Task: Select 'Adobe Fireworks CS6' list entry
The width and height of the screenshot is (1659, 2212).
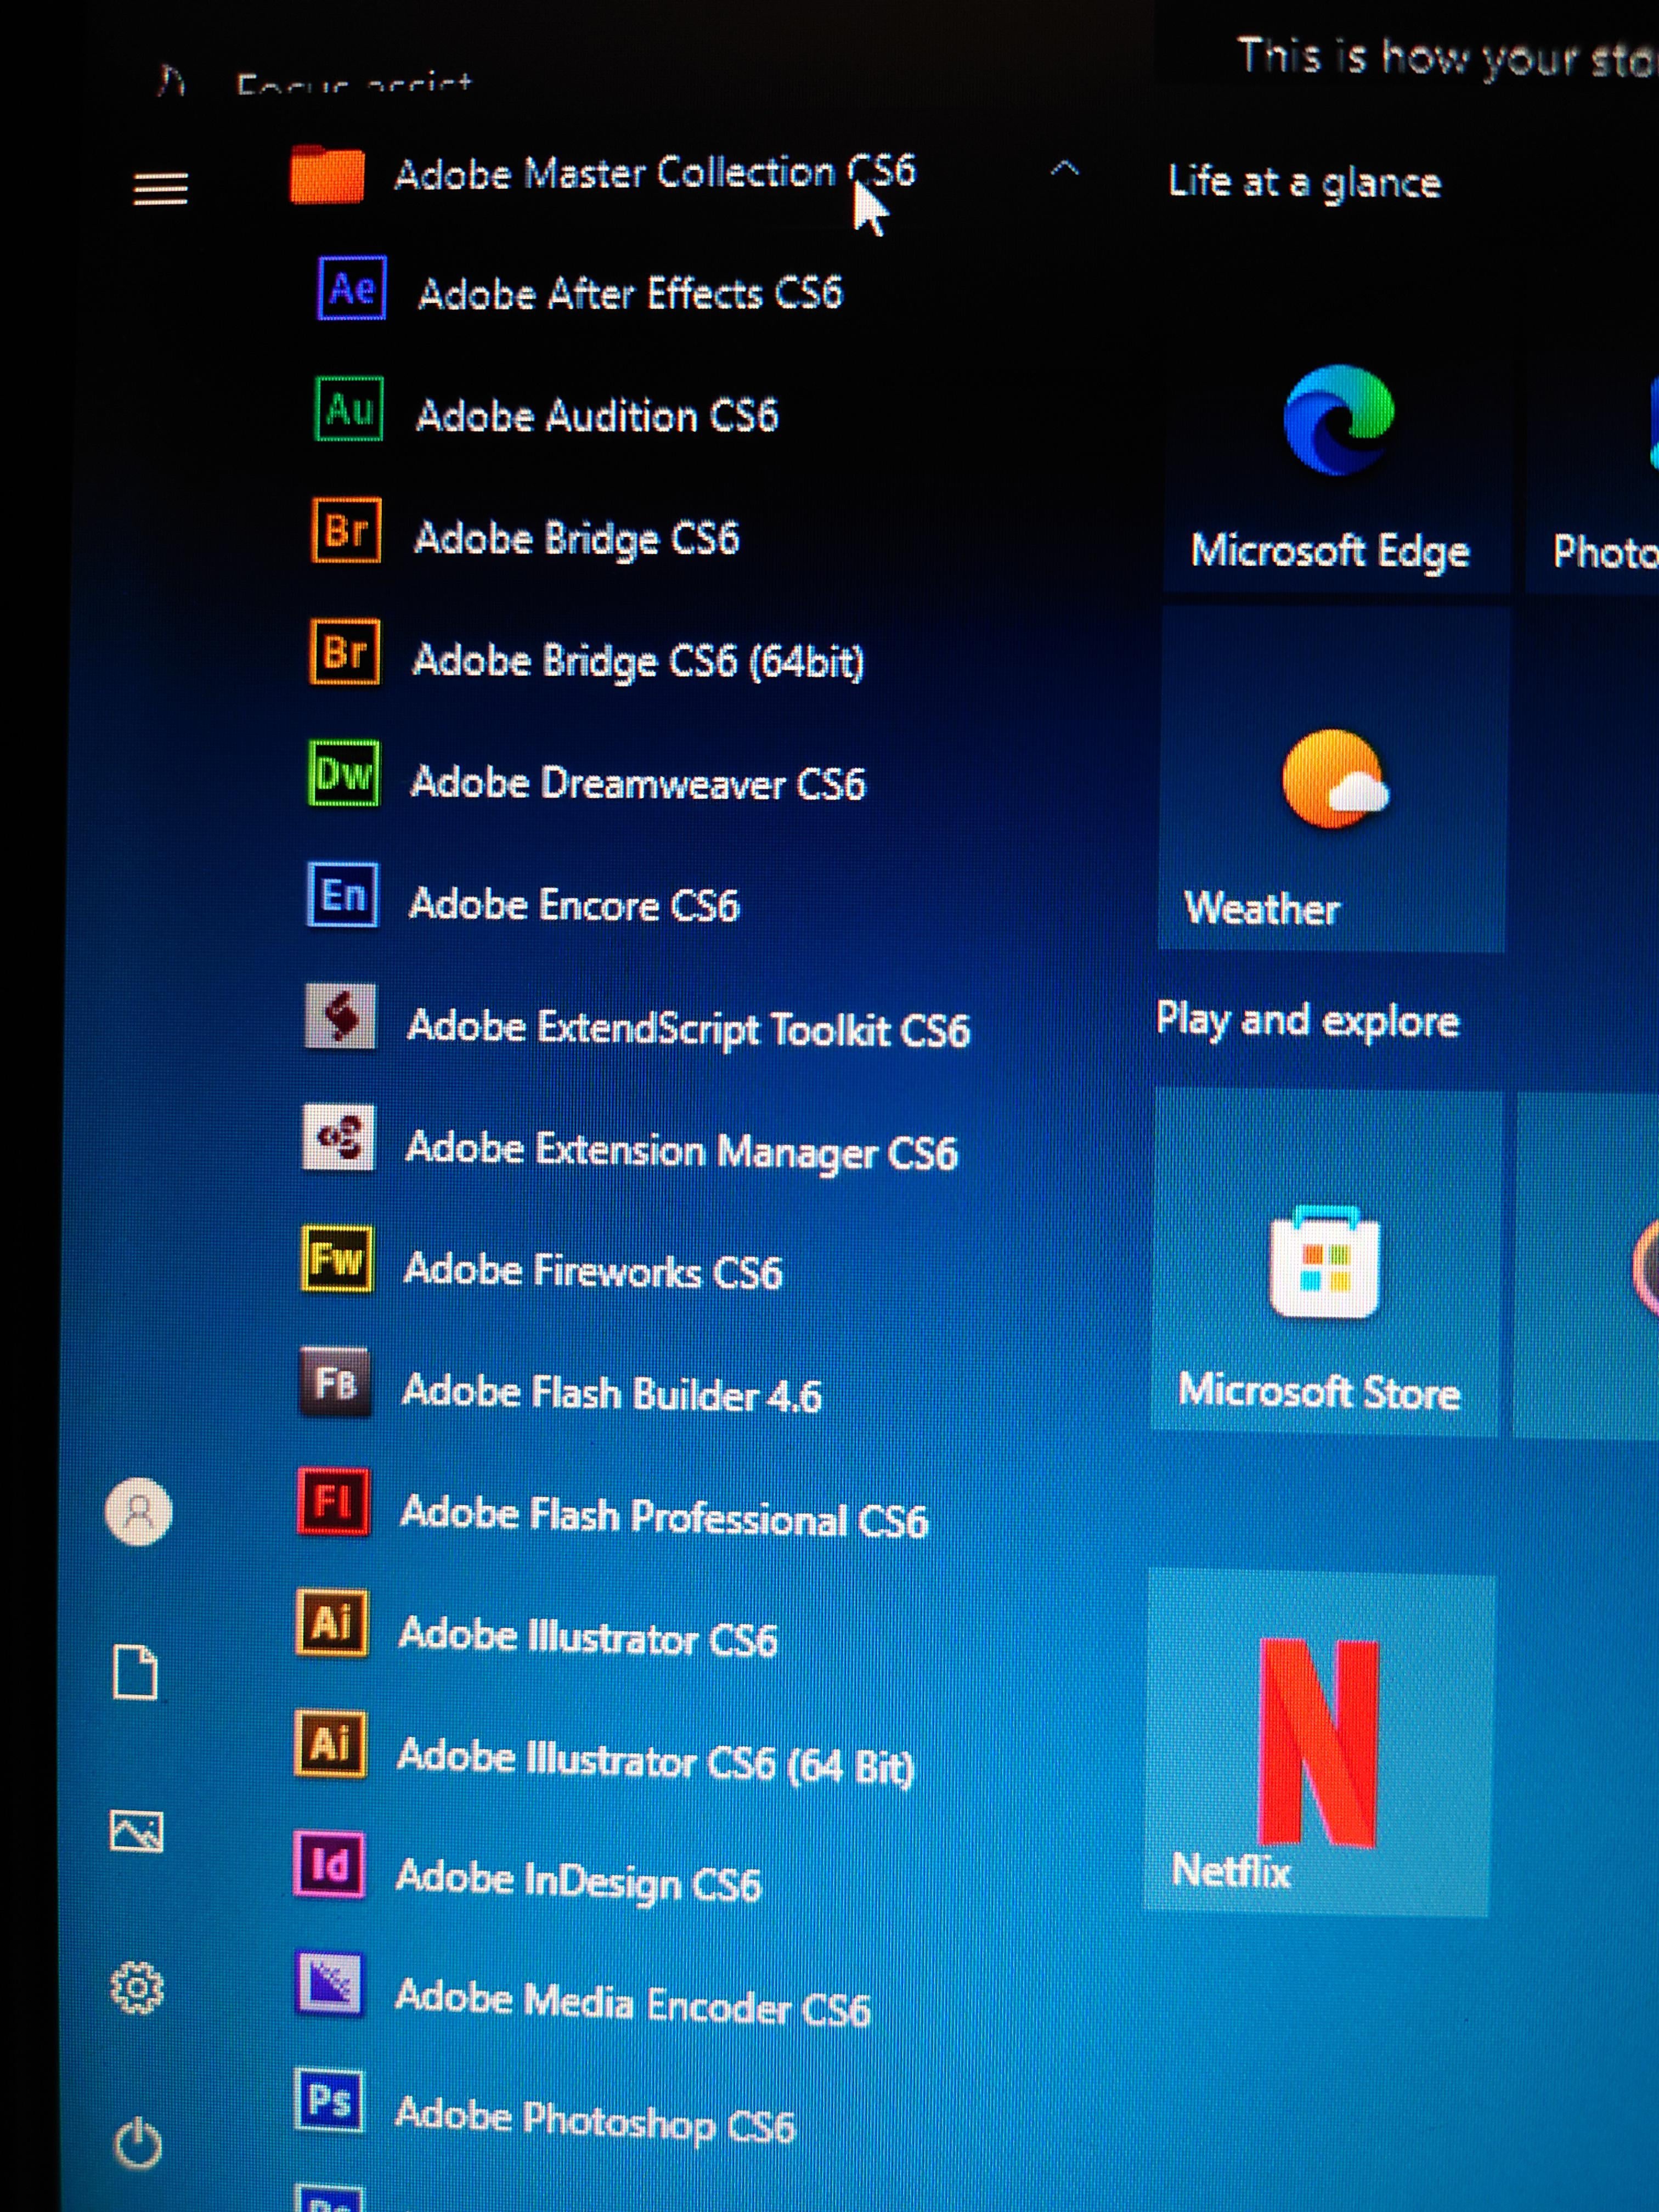Action: coord(592,1271)
